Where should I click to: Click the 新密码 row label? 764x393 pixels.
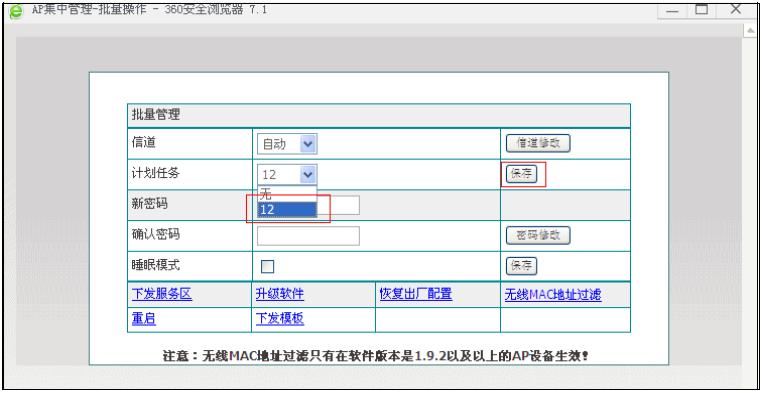pyautogui.click(x=150, y=204)
